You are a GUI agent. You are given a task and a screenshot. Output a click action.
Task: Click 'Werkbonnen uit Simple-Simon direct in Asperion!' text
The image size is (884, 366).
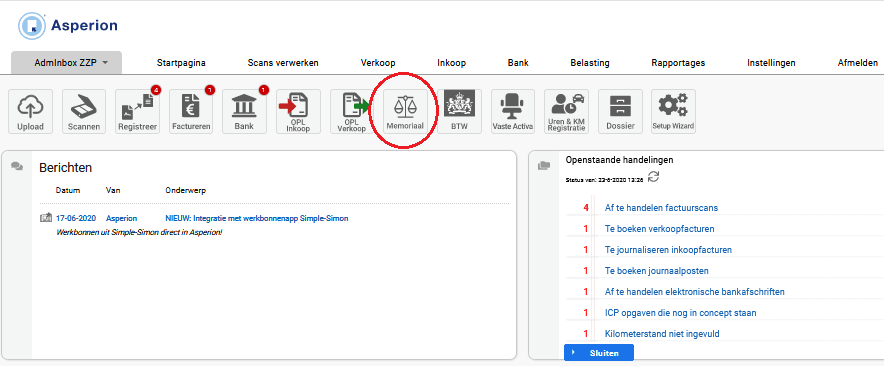coord(140,232)
